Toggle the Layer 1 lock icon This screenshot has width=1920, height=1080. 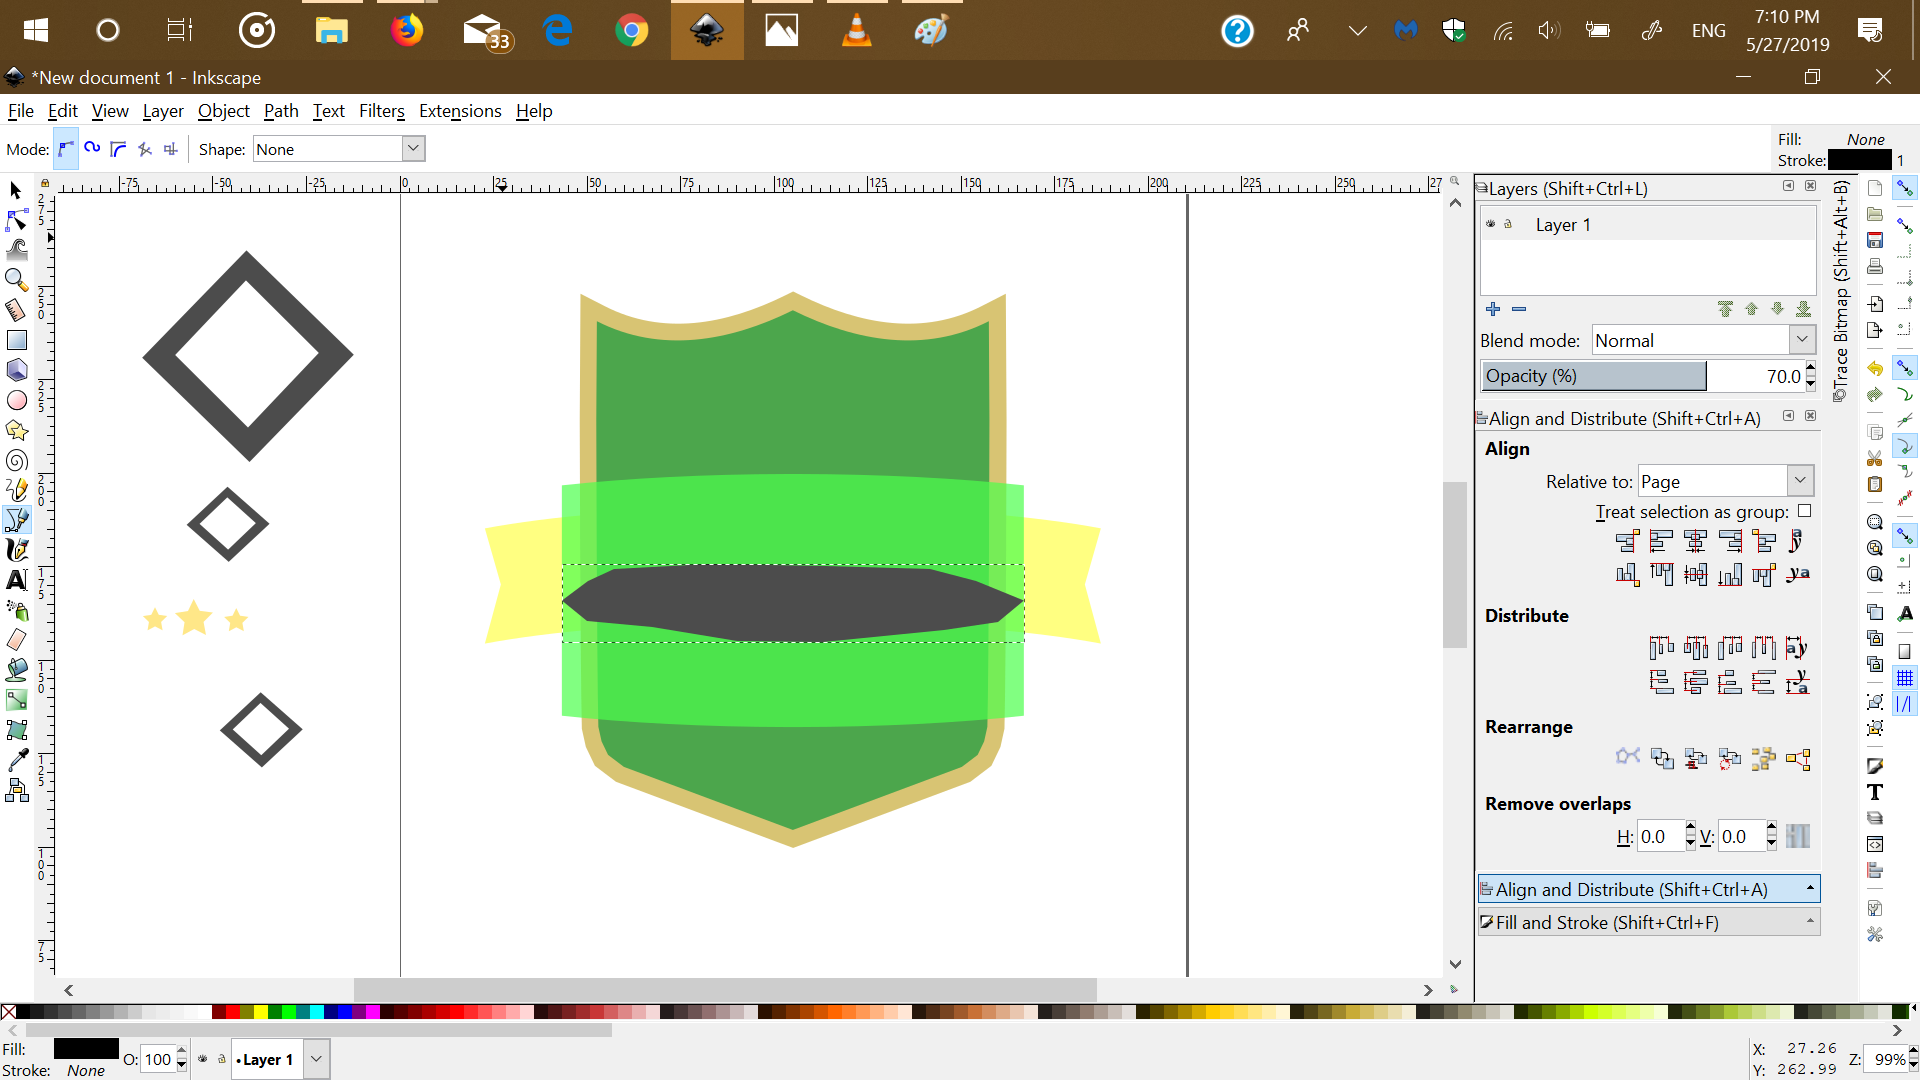(x=1508, y=224)
